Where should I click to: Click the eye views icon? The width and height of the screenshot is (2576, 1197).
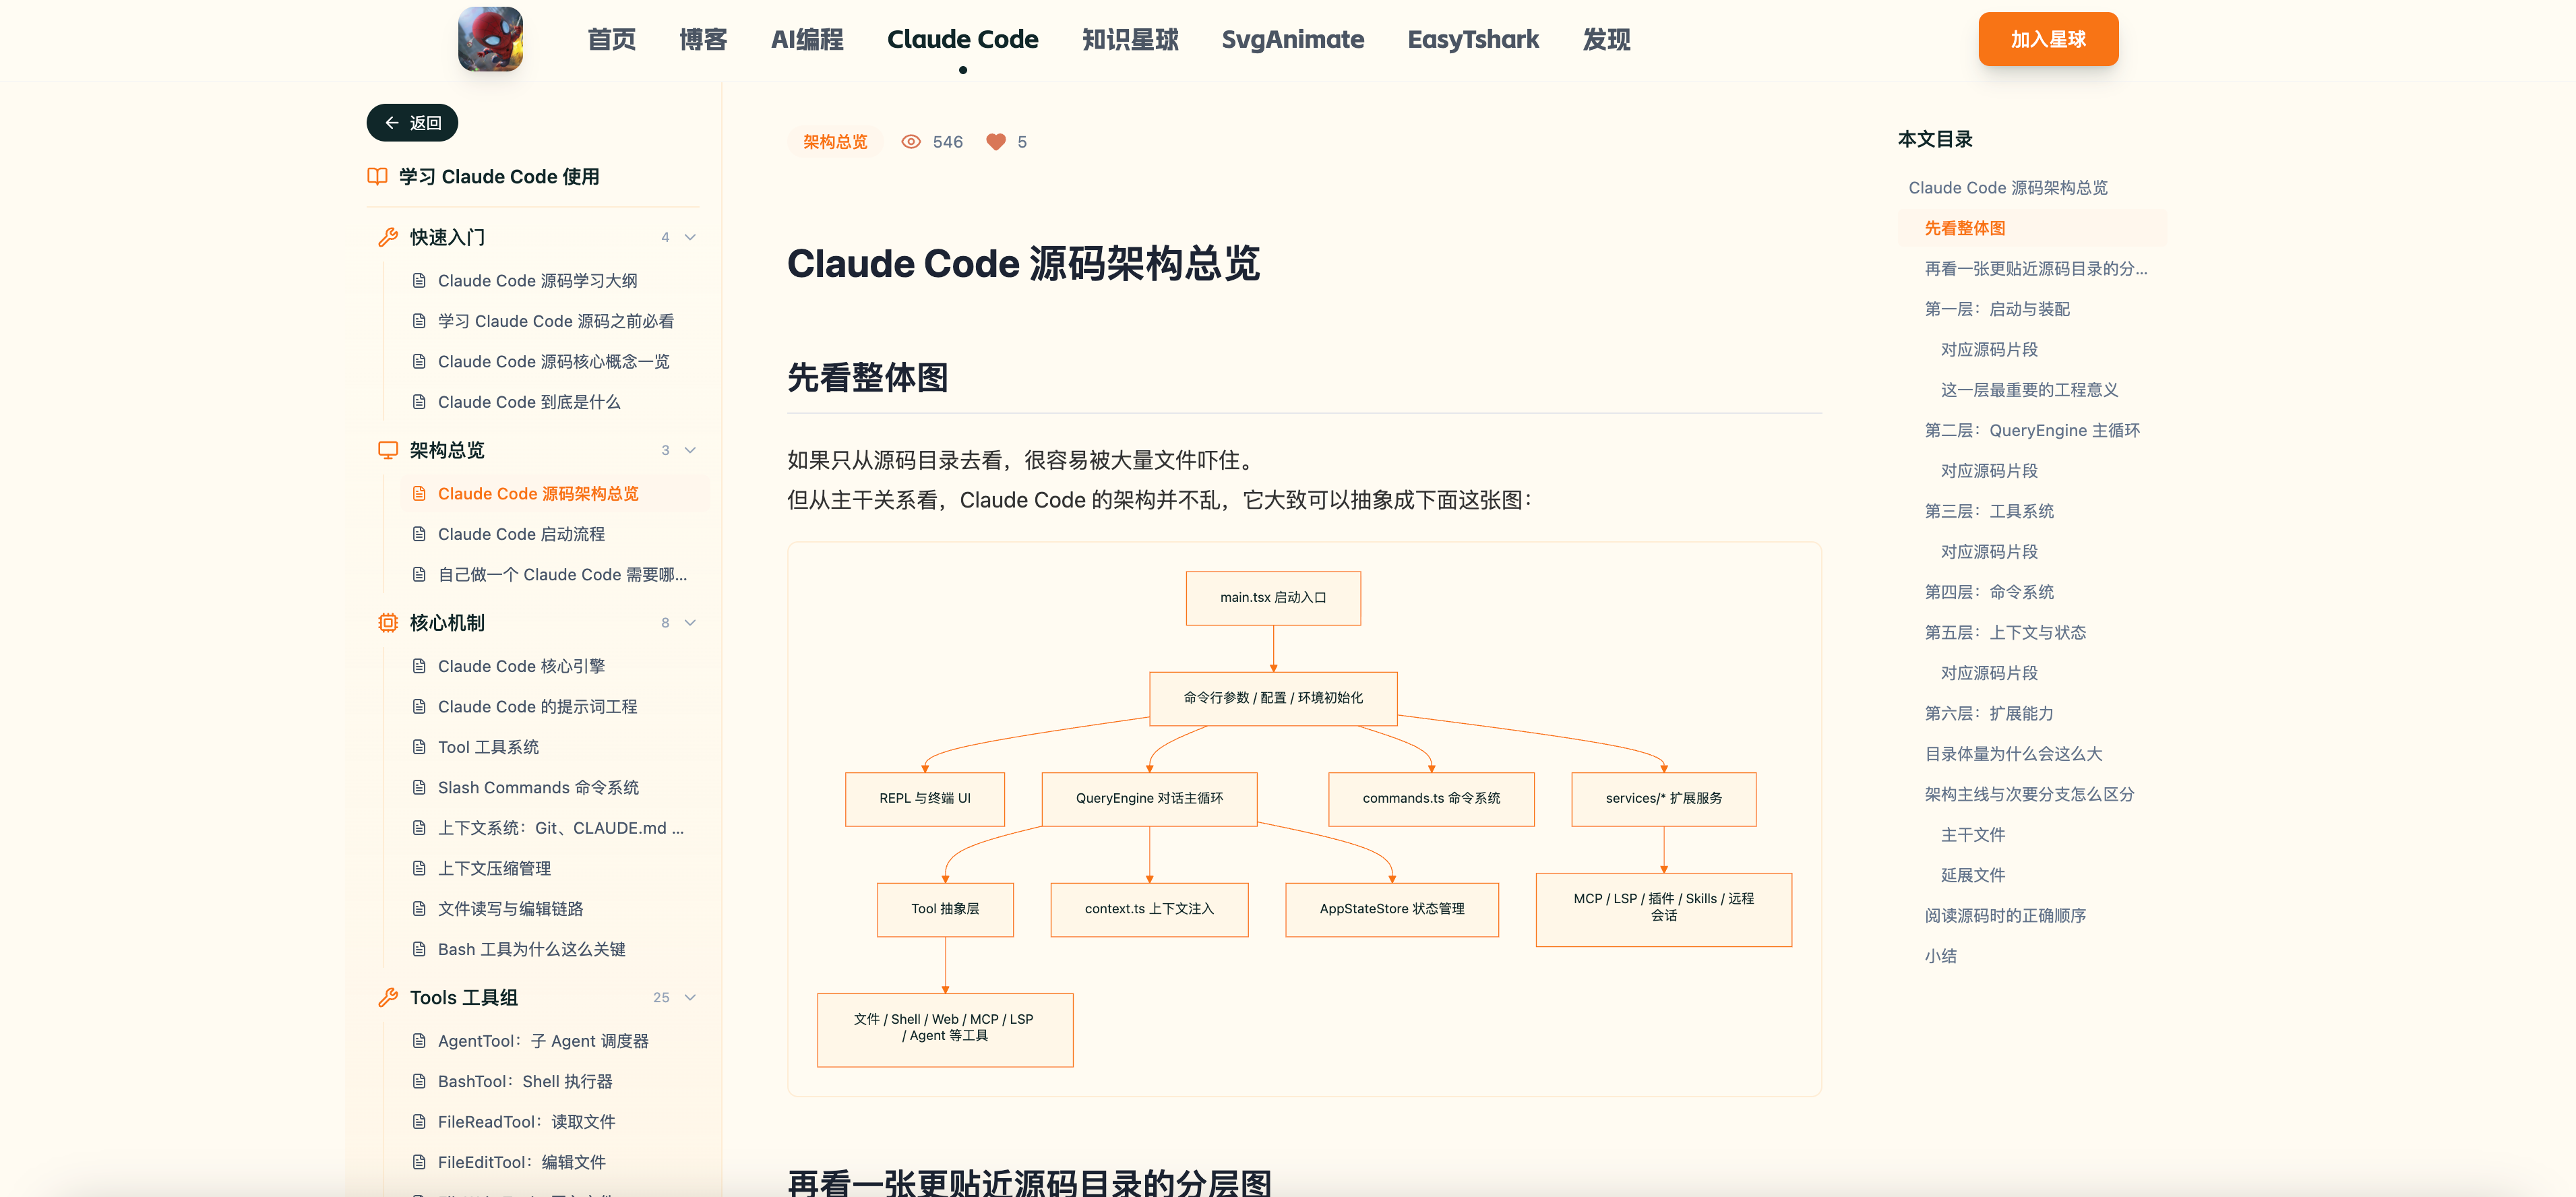click(x=910, y=142)
